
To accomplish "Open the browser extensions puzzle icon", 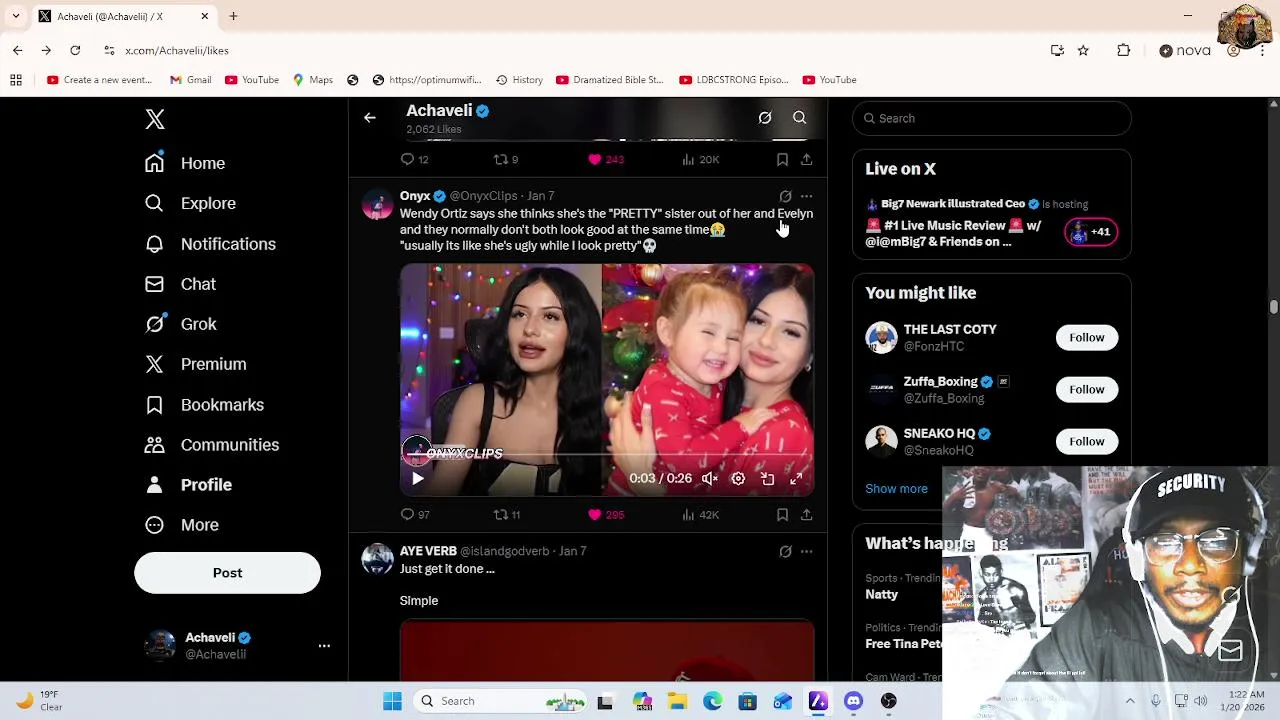I will (1124, 50).
